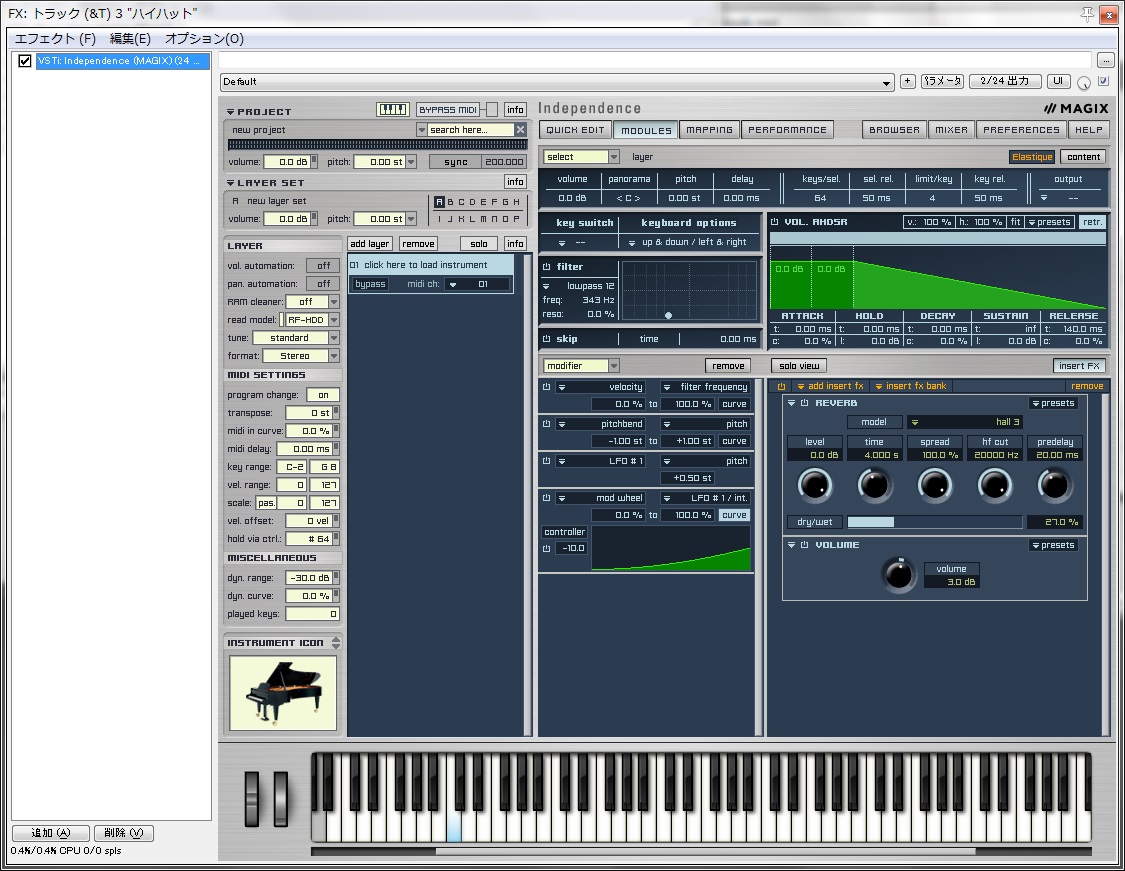
Task: Click the keyboard horizontal scrollbar
Action: pyautogui.click(x=705, y=852)
